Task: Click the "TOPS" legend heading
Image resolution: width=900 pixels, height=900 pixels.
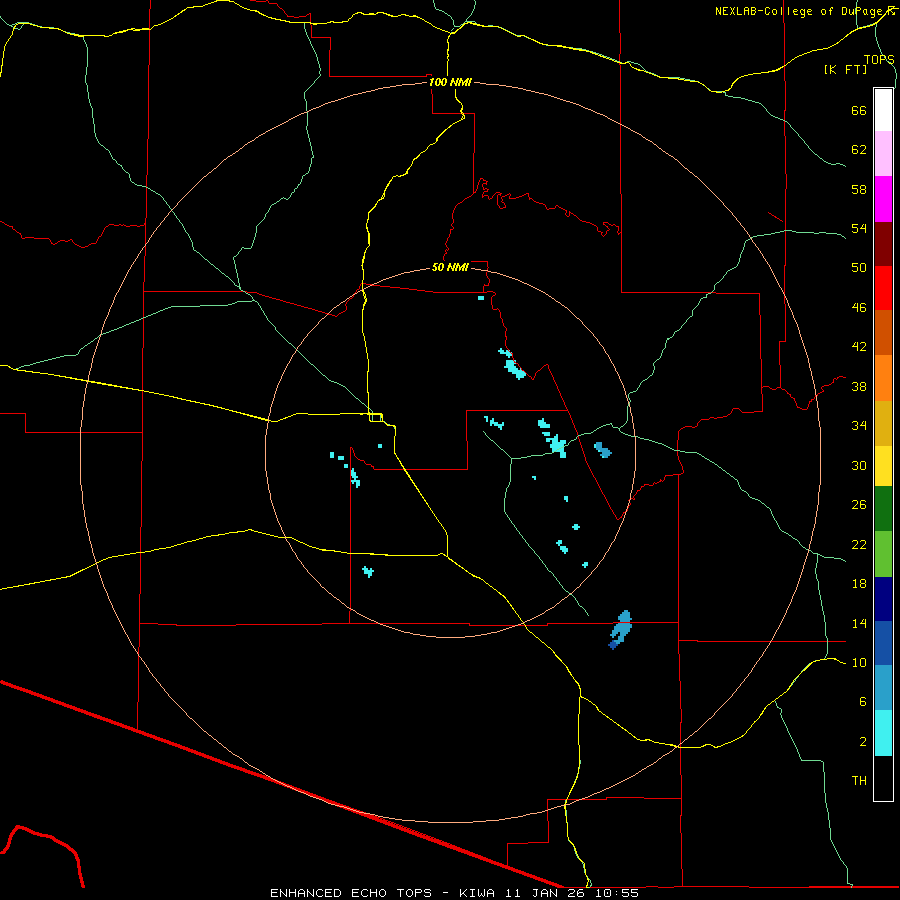Action: pyautogui.click(x=879, y=59)
